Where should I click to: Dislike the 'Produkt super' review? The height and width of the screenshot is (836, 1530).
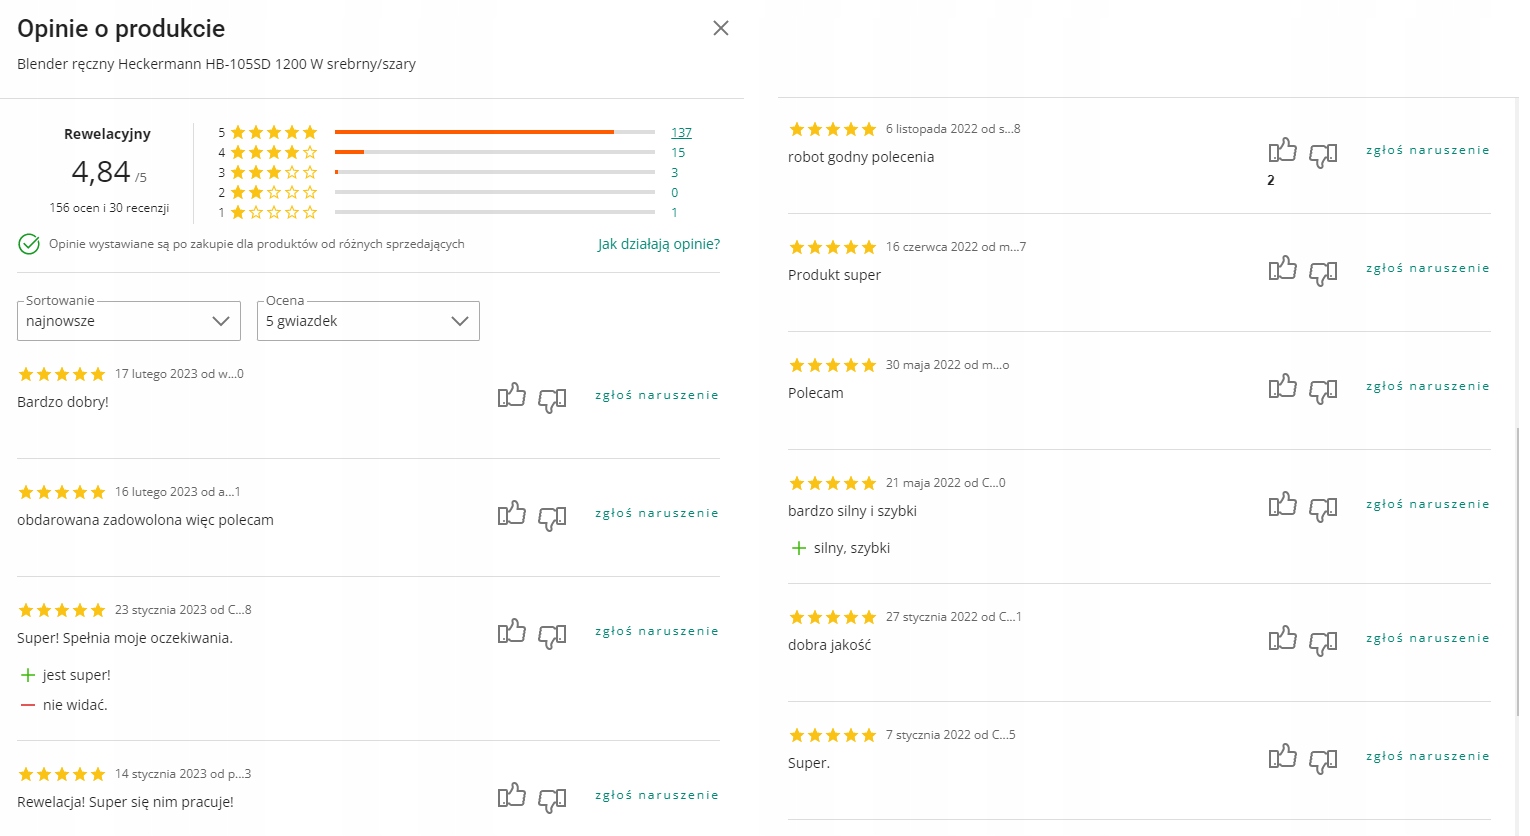pyautogui.click(x=1323, y=272)
